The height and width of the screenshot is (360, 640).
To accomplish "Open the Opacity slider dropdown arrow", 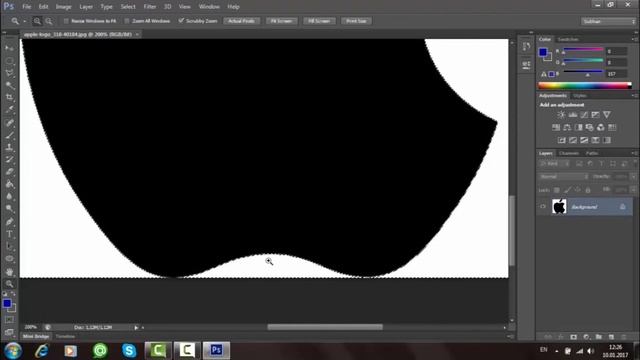I will click(x=633, y=177).
